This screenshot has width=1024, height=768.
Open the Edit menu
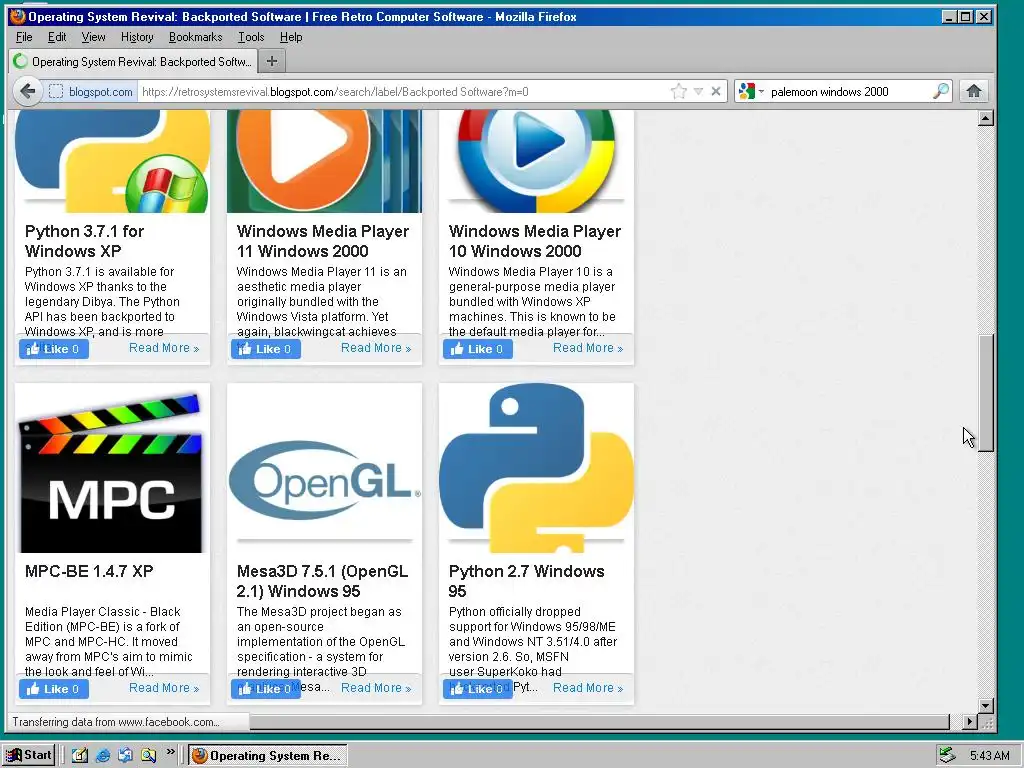57,37
